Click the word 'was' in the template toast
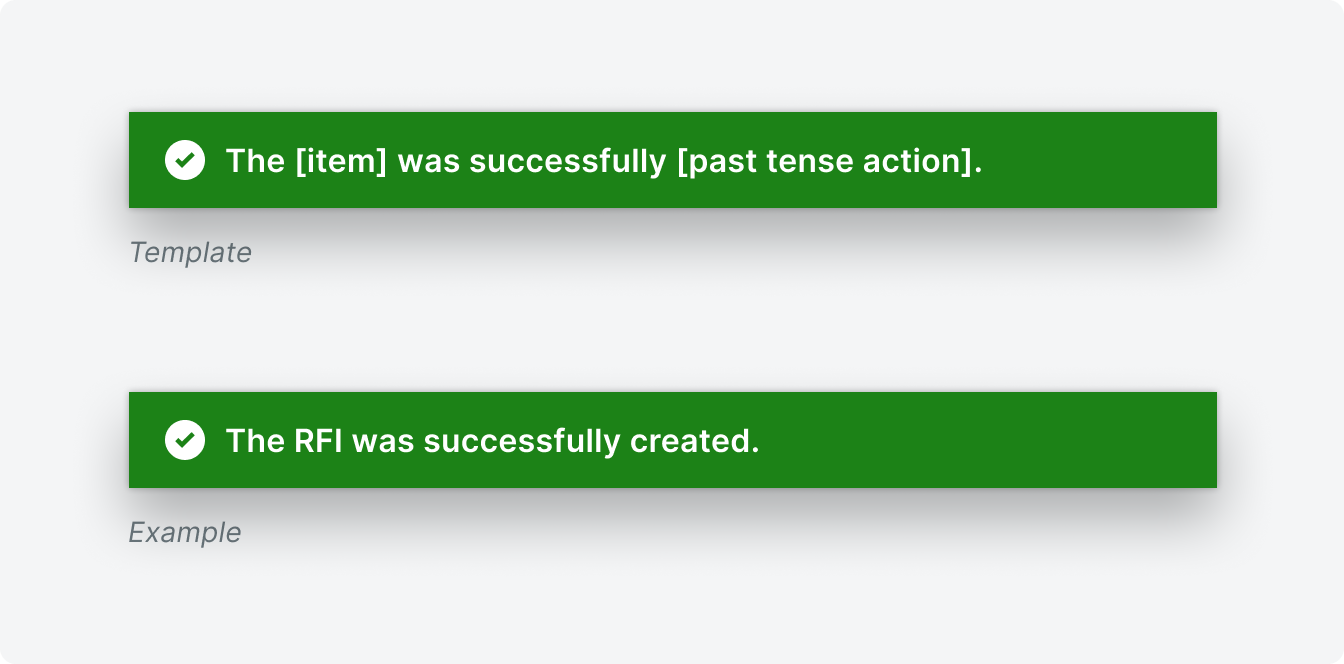The width and height of the screenshot is (1344, 664). tap(428, 161)
